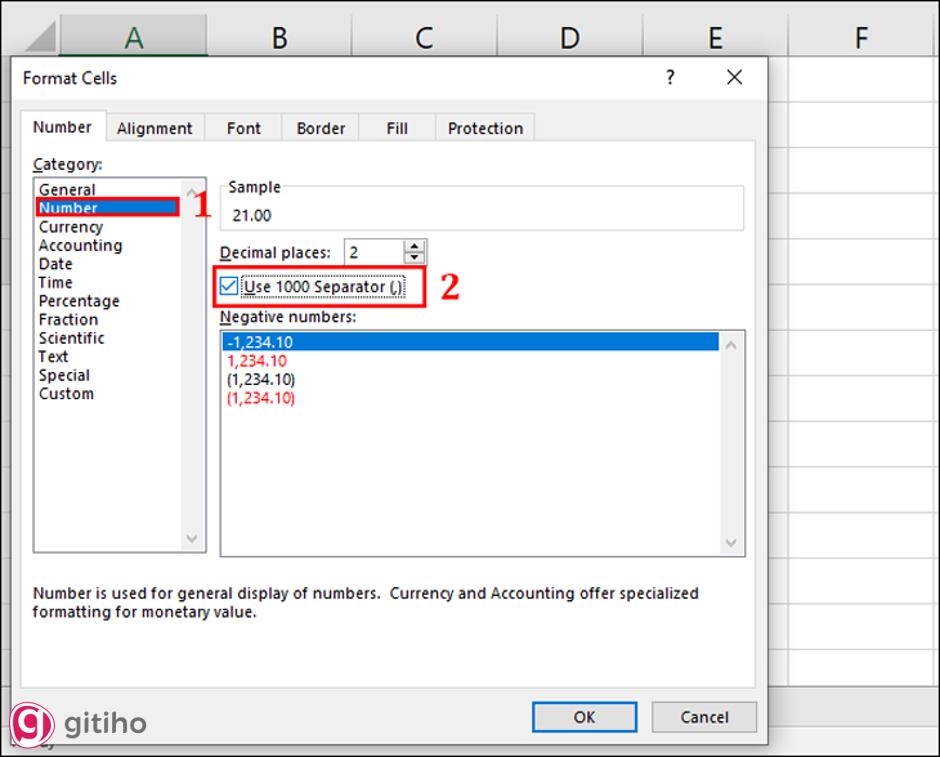Switch to the Border tab
Image resolution: width=940 pixels, height=757 pixels.
[x=321, y=128]
